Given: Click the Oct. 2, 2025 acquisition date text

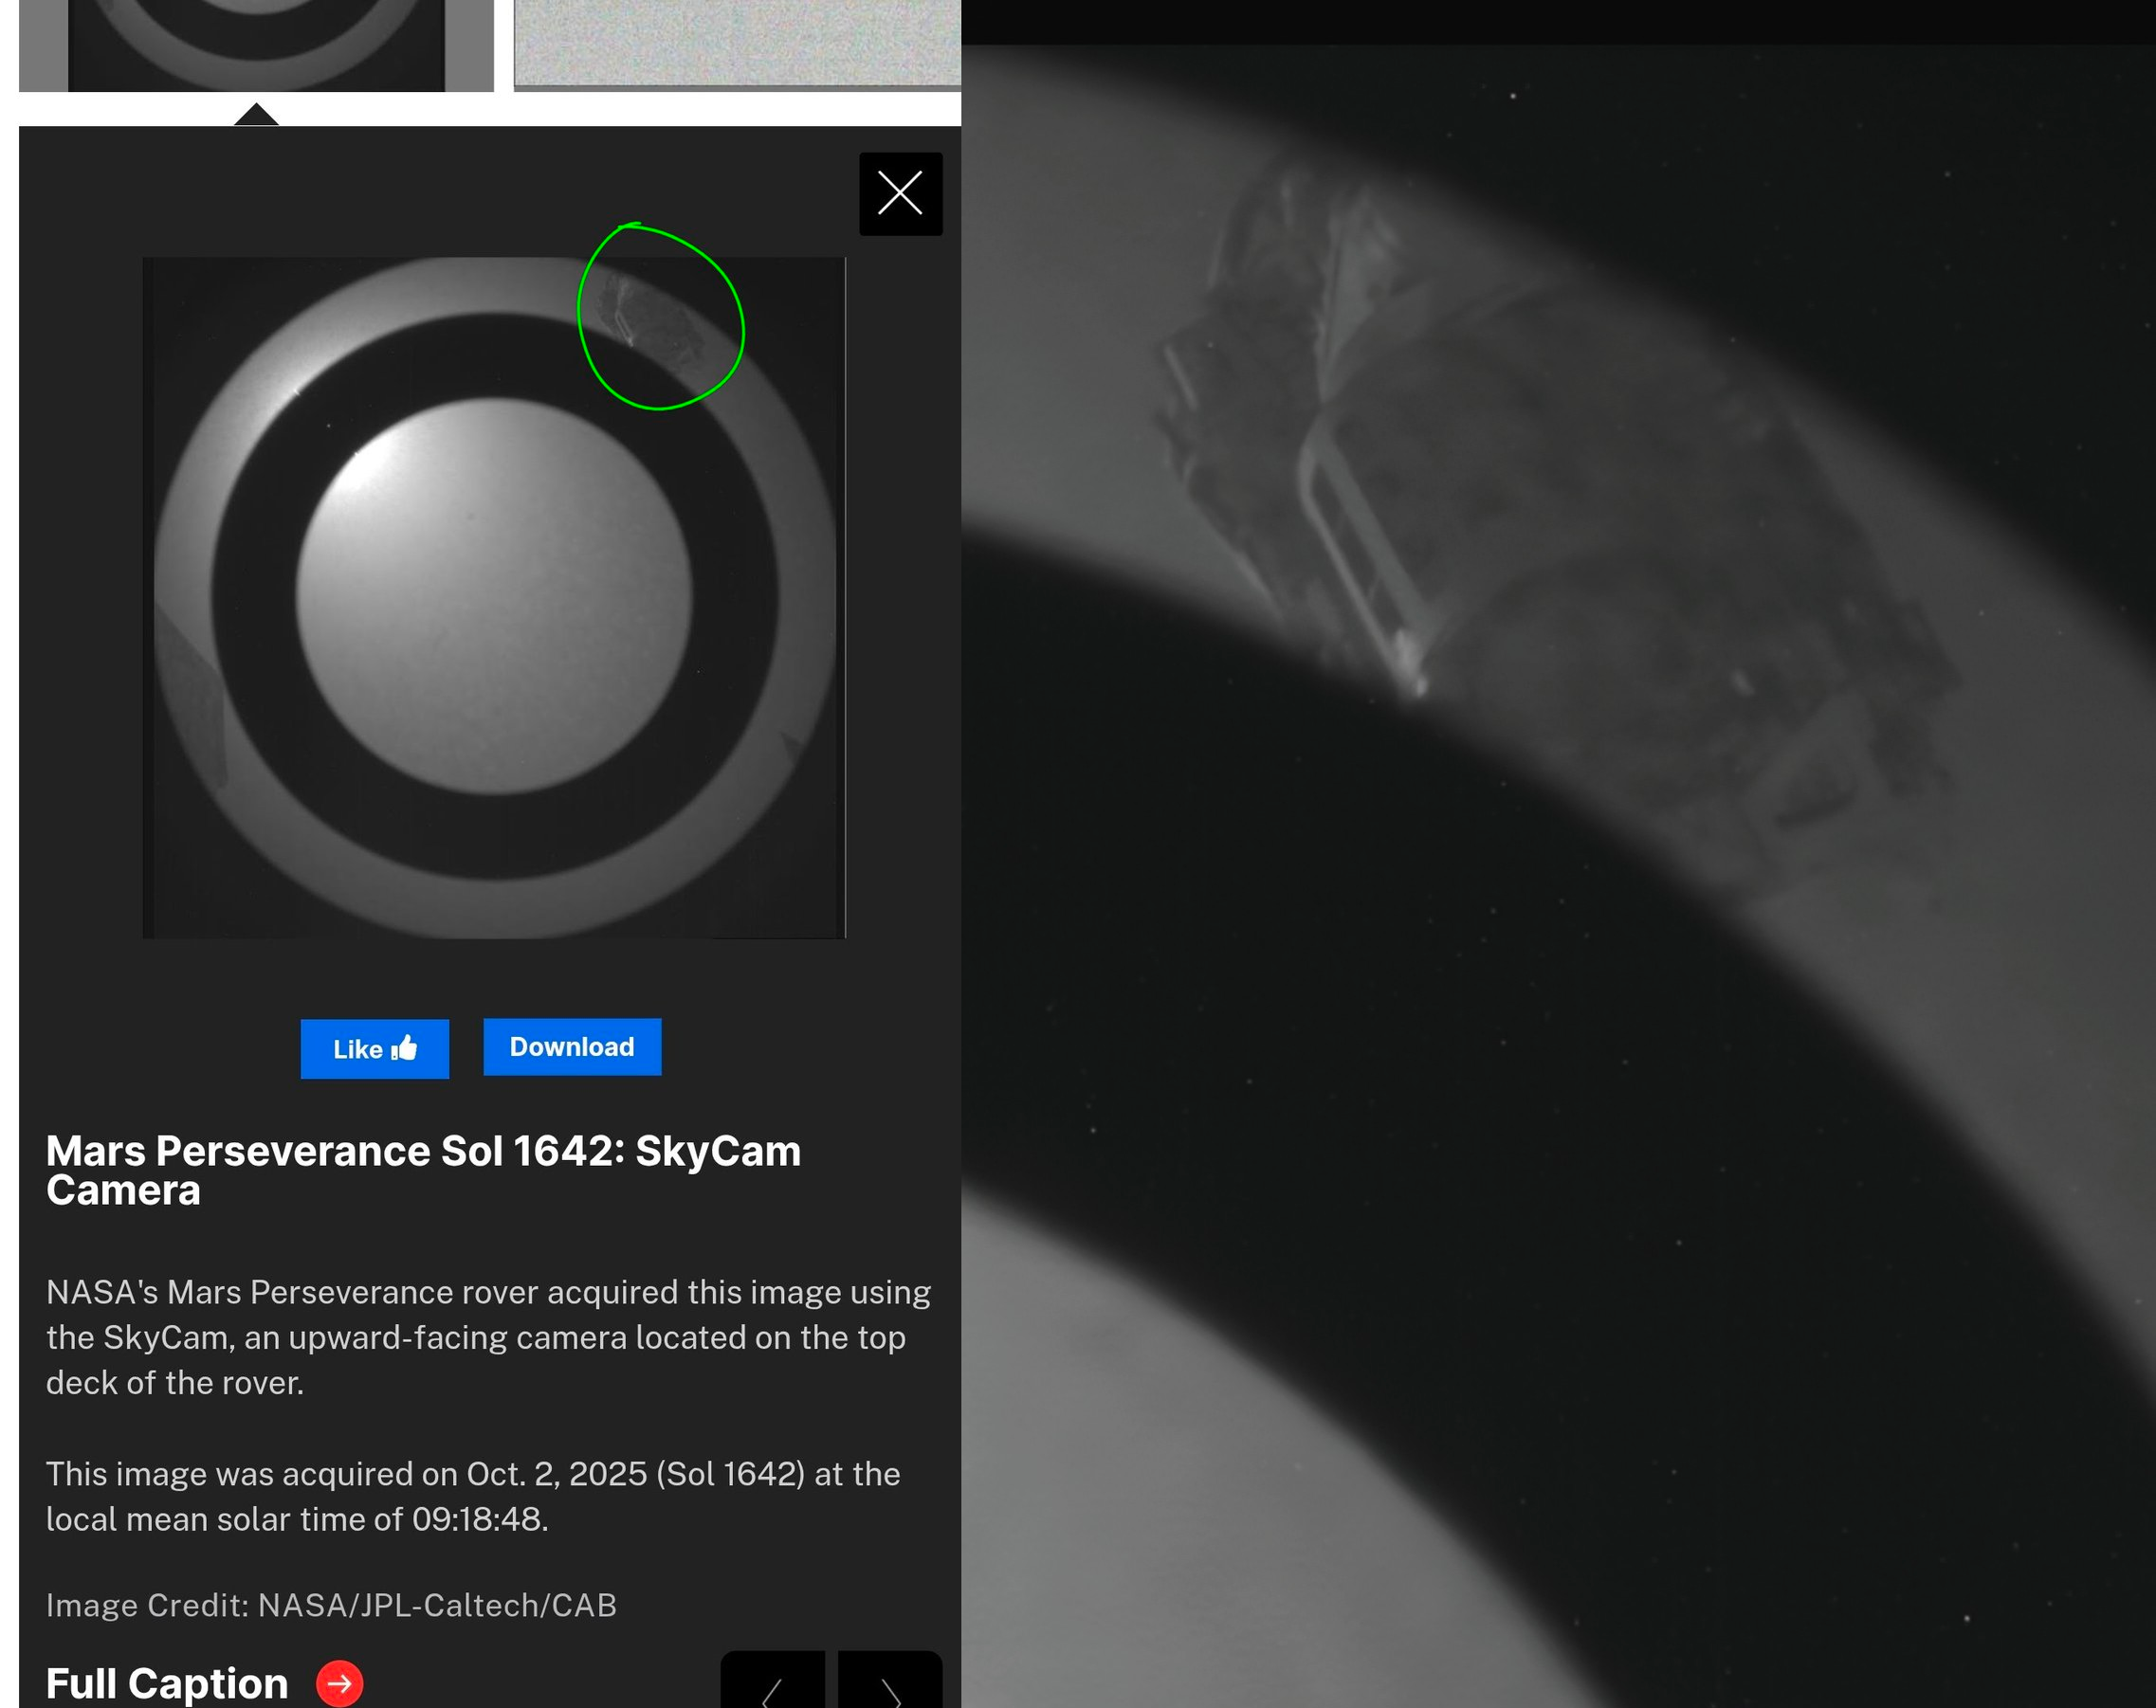Looking at the screenshot, I should (558, 1473).
